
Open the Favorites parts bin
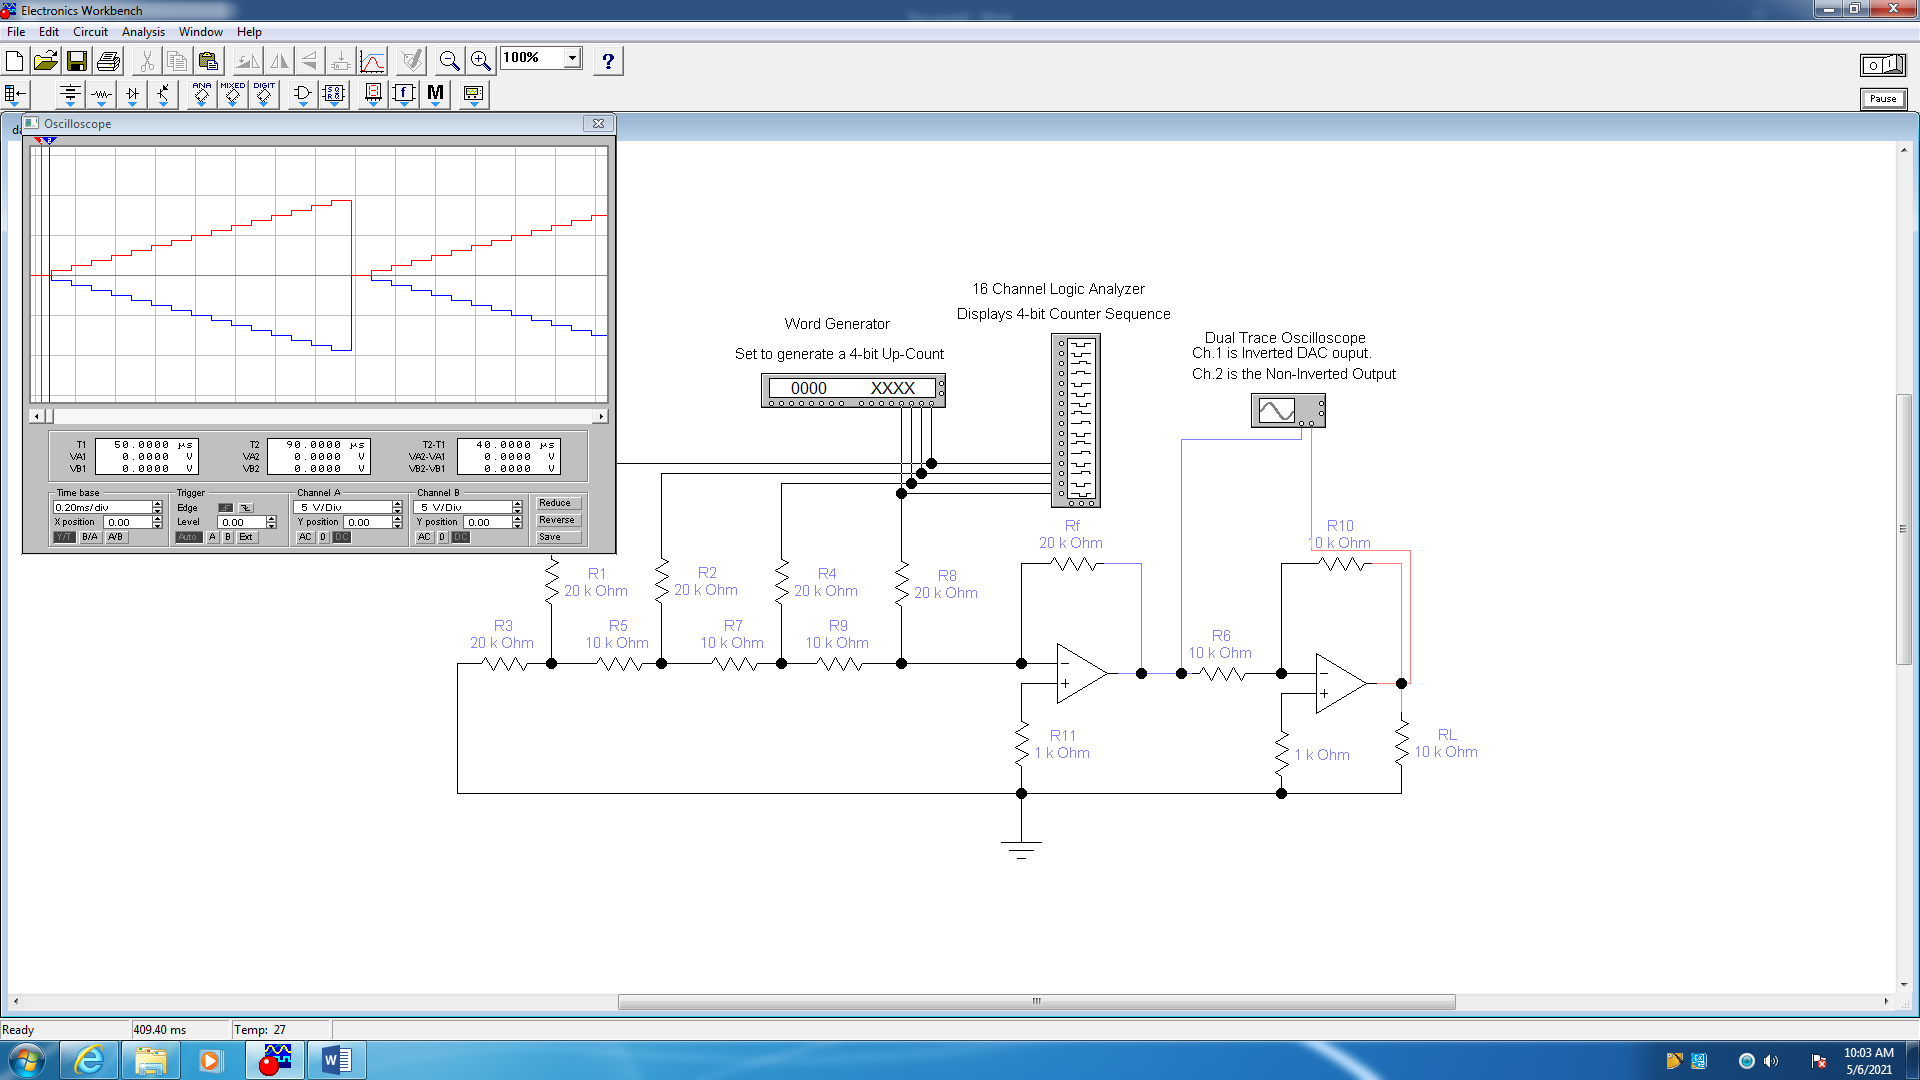[15, 95]
